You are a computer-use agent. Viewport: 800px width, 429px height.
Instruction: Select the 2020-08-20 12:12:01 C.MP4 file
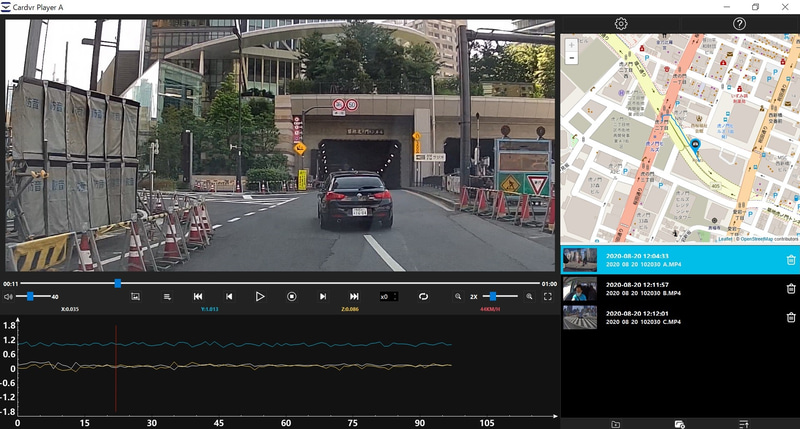[x=680, y=317]
